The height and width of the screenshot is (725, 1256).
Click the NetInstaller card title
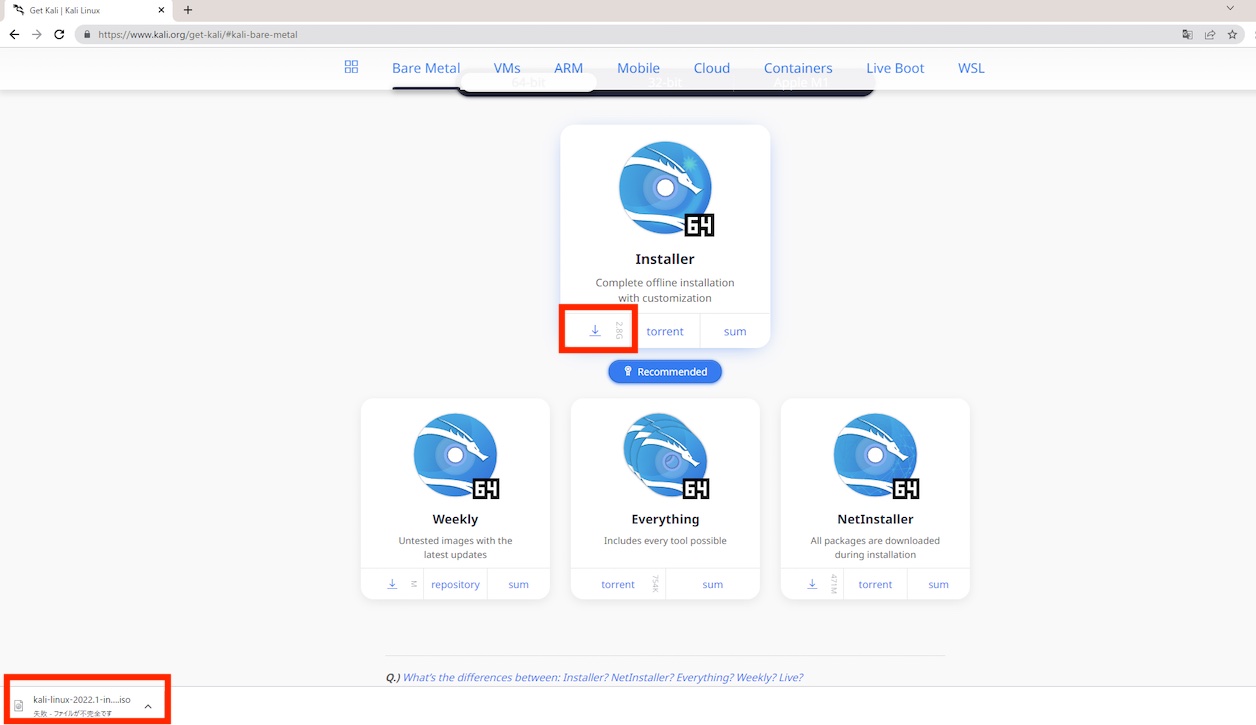tap(875, 519)
